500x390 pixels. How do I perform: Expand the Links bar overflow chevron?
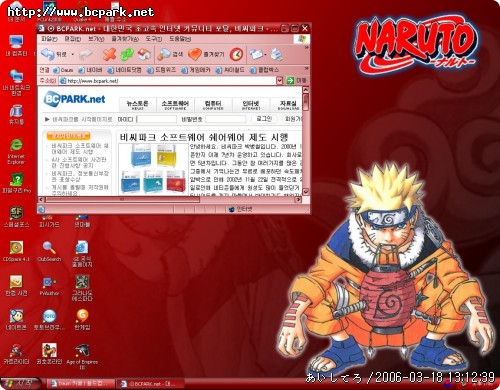pyautogui.click(x=306, y=69)
